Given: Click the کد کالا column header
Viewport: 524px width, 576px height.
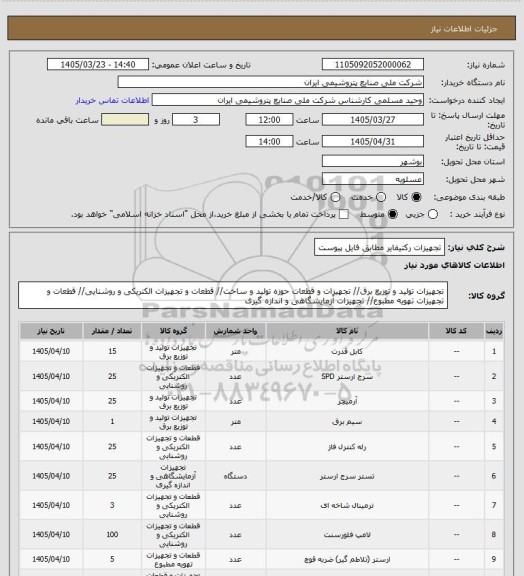Looking at the screenshot, I should pos(456,331).
